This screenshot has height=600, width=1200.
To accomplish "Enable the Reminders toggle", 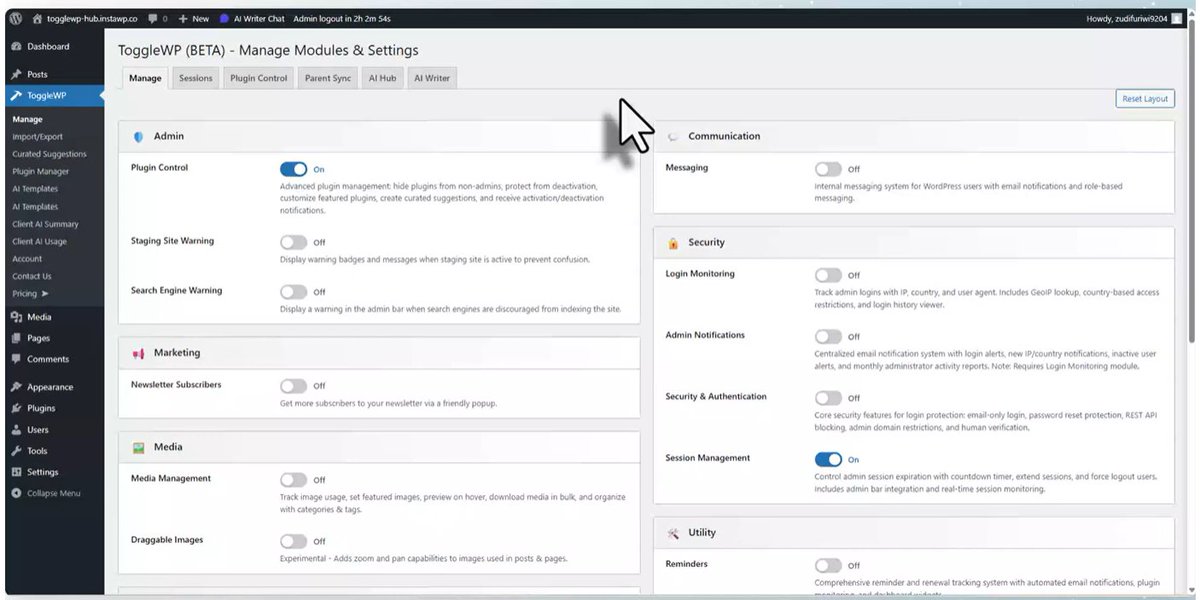I will [828, 565].
